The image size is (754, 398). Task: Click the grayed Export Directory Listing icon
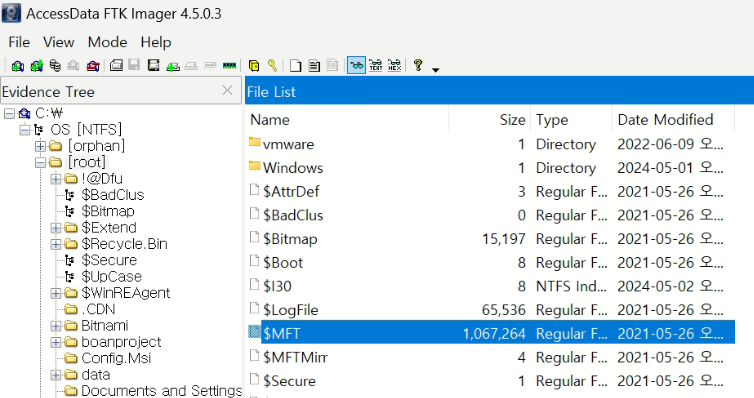332,65
